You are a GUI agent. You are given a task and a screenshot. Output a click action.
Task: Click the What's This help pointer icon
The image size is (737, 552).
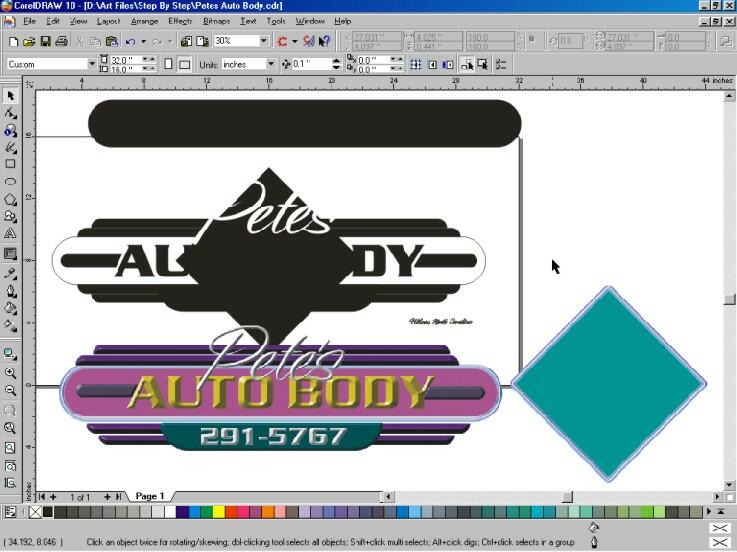[324, 41]
